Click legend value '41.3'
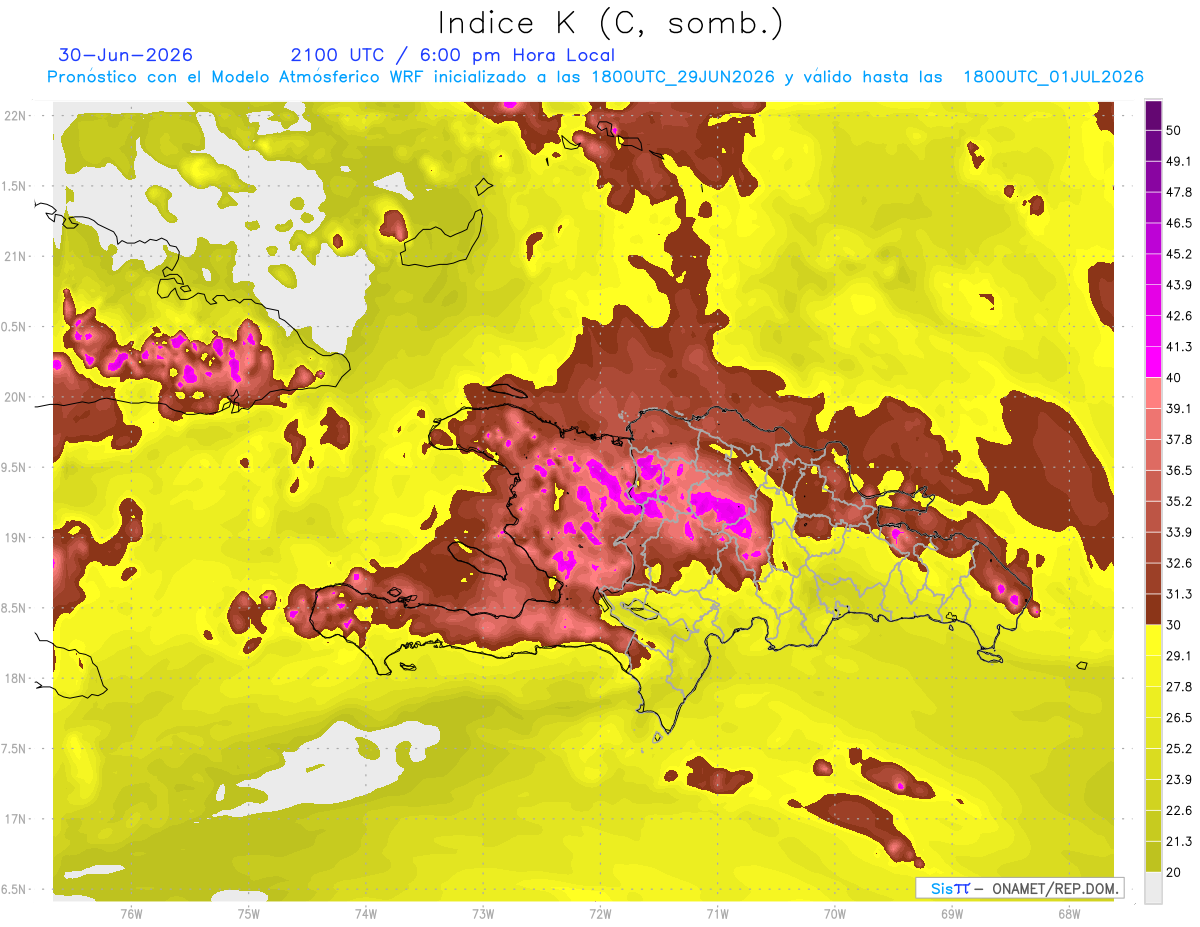 (1178, 347)
